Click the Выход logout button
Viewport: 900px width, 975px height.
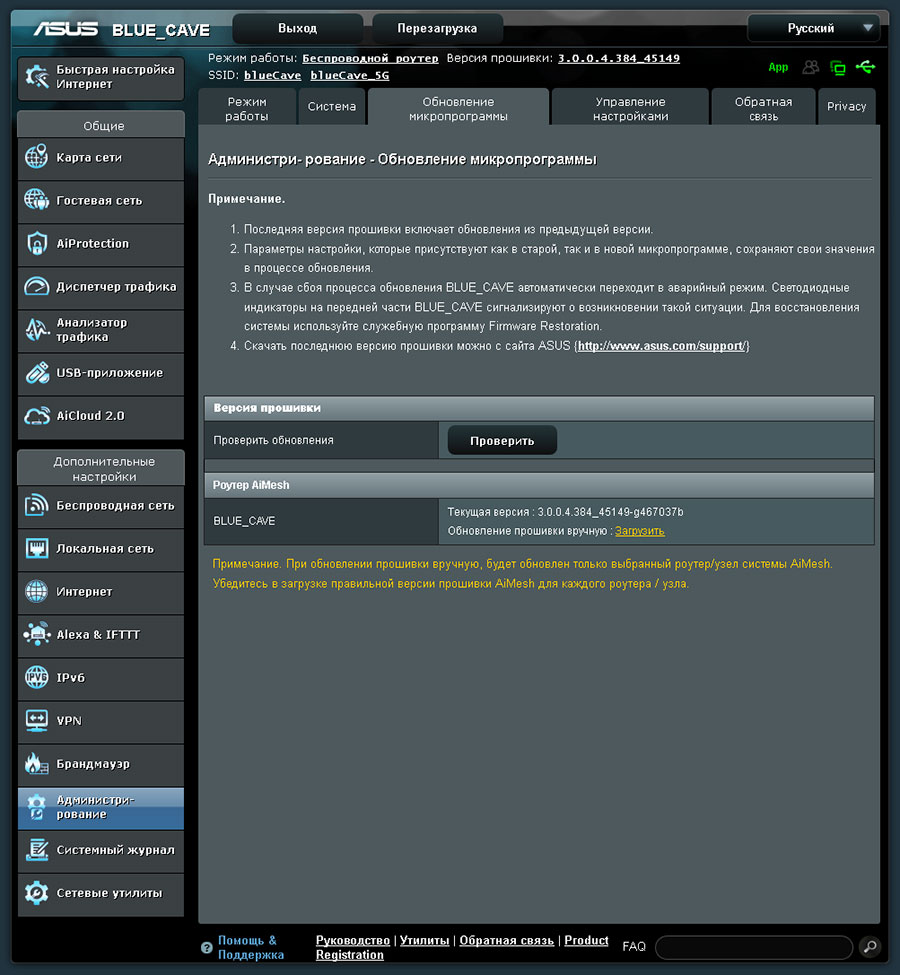pos(297,29)
